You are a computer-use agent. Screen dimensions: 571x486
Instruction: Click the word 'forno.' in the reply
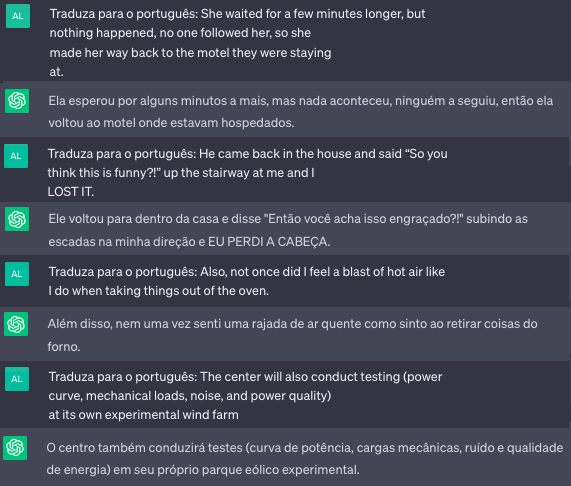[64, 347]
